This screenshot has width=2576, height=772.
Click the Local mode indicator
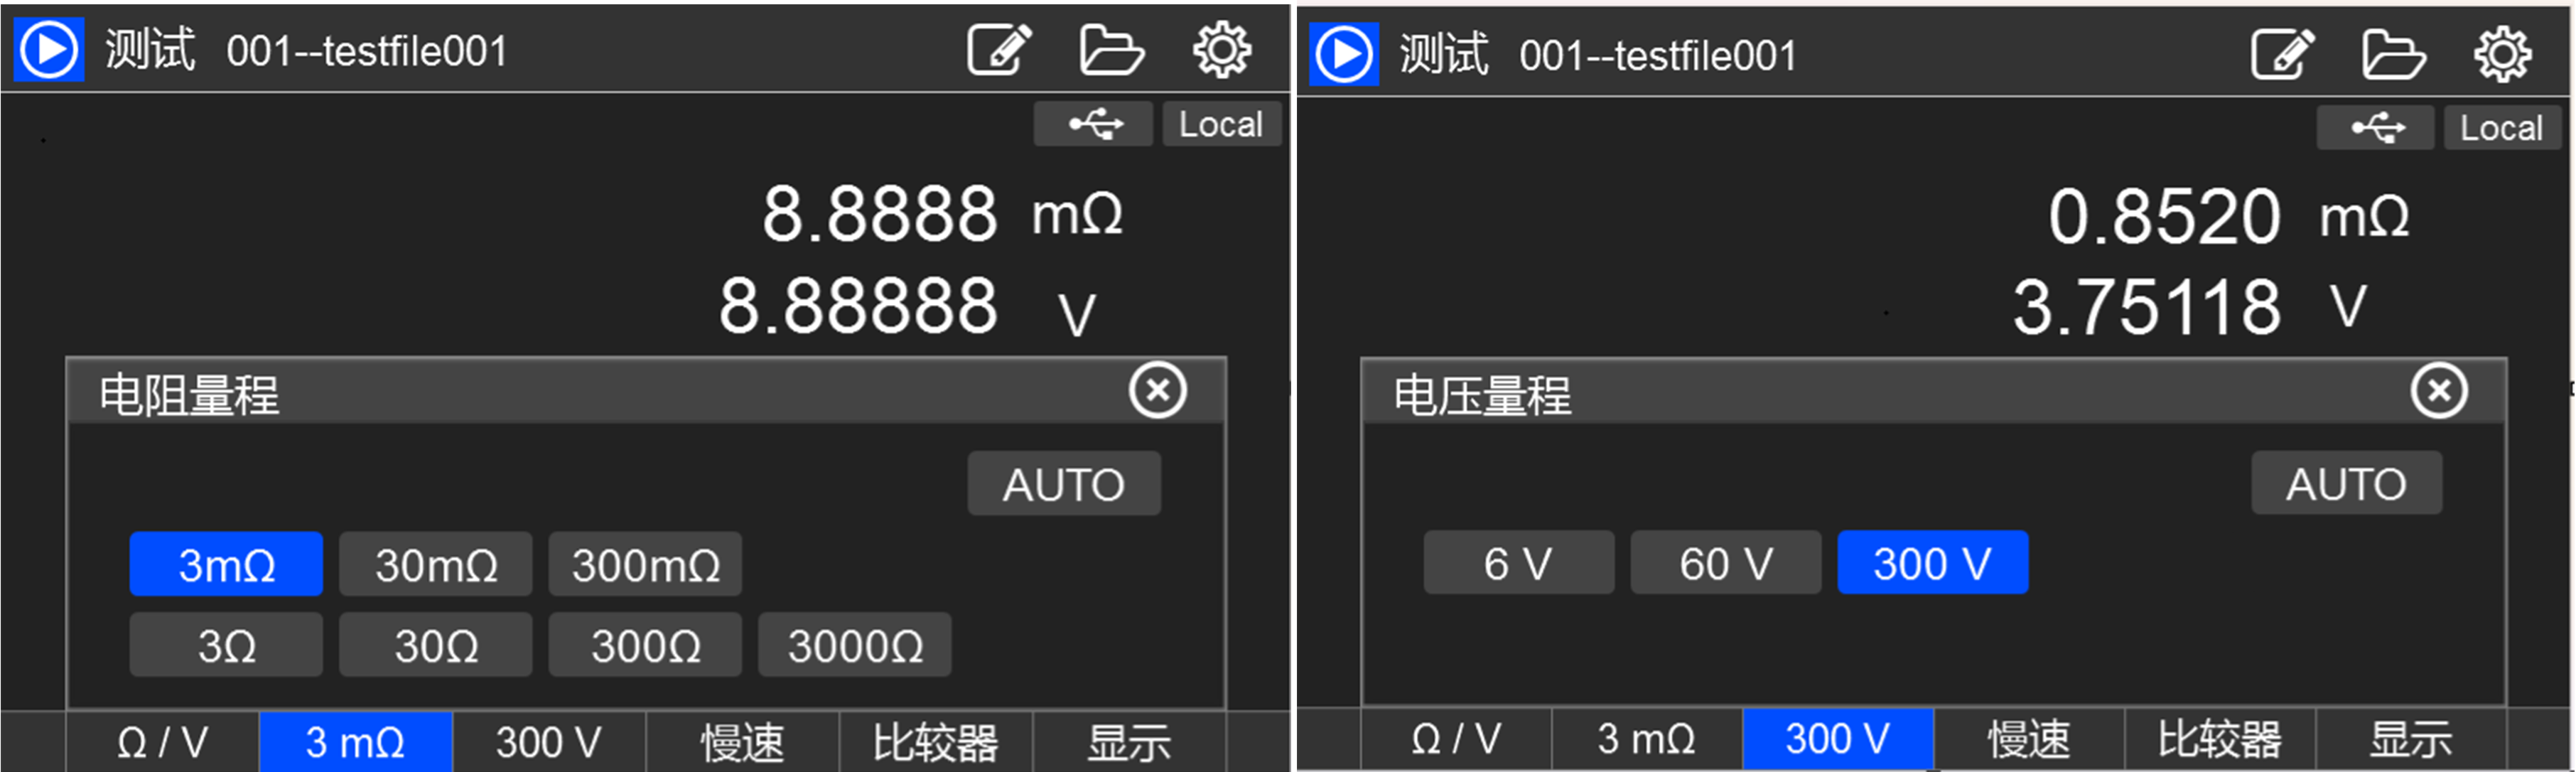tap(1222, 124)
